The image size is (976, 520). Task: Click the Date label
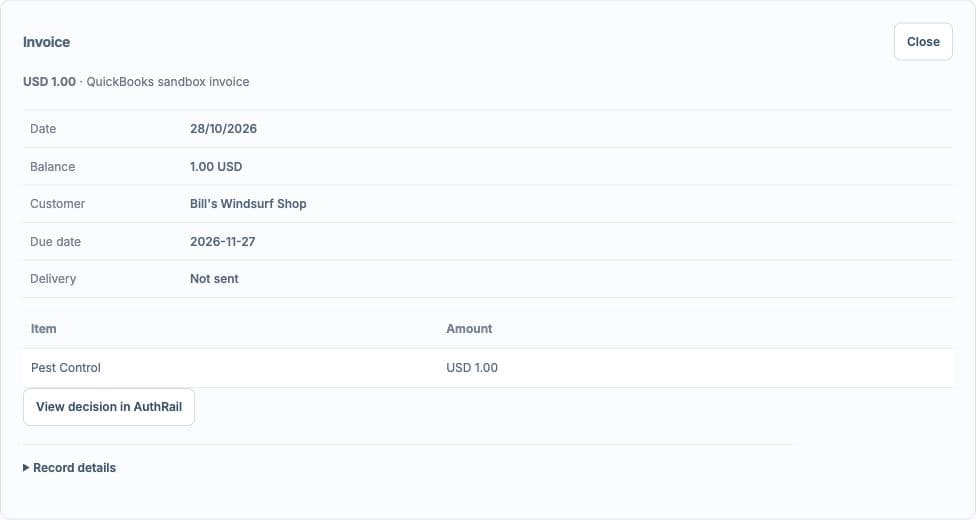pyautogui.click(x=43, y=129)
